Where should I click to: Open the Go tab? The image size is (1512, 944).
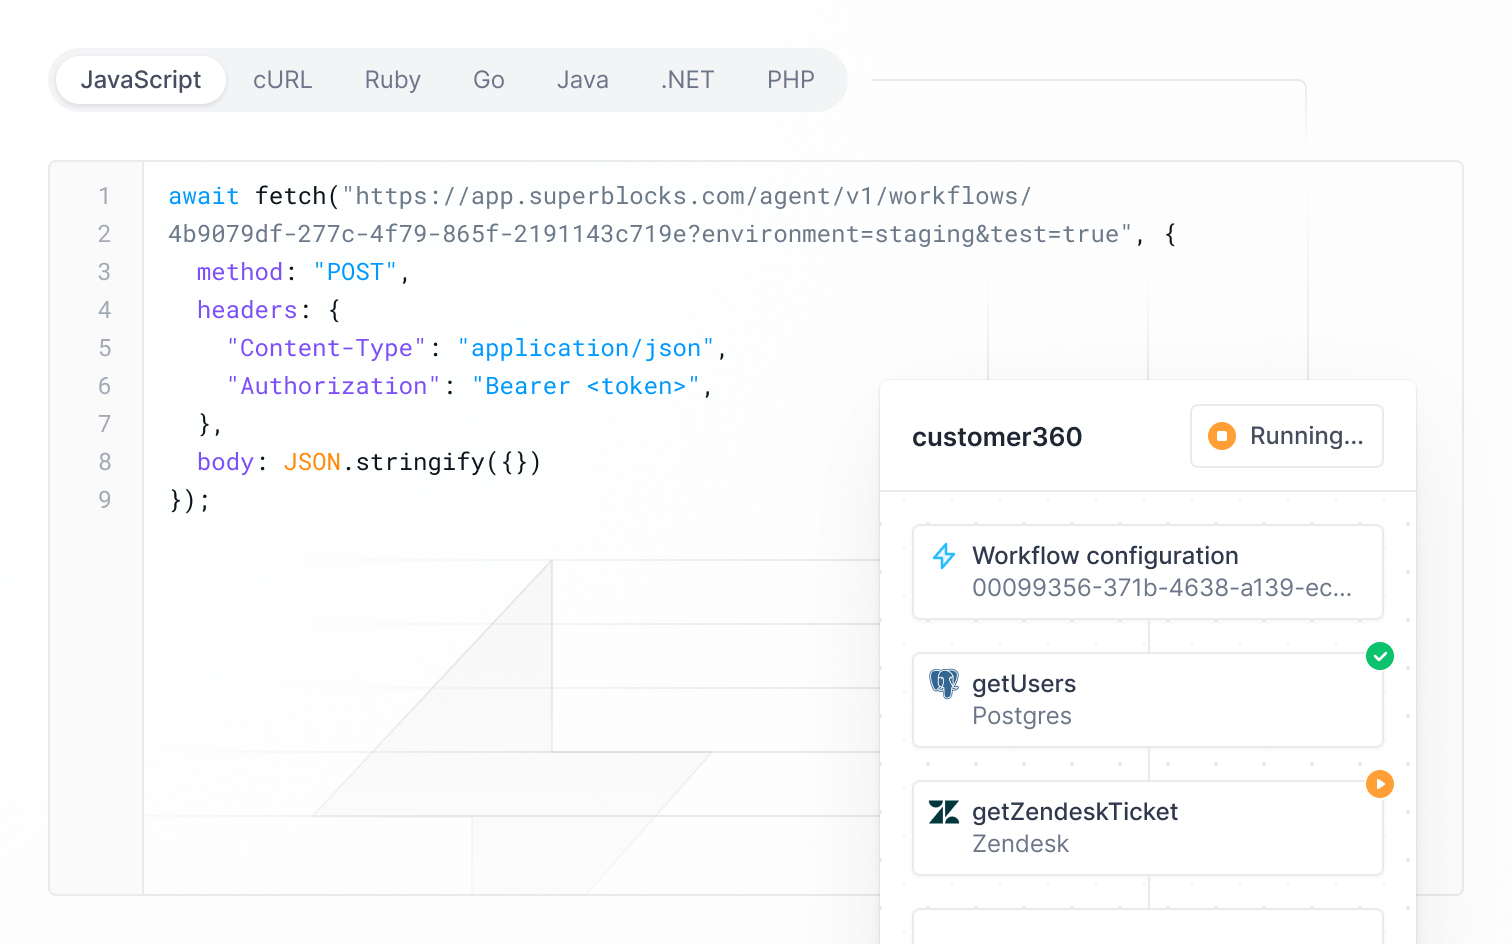(x=488, y=79)
